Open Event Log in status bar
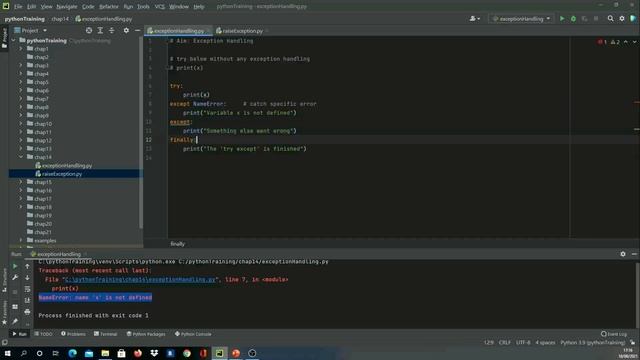Viewport: 640px width, 360px height. pyautogui.click(x=614, y=334)
